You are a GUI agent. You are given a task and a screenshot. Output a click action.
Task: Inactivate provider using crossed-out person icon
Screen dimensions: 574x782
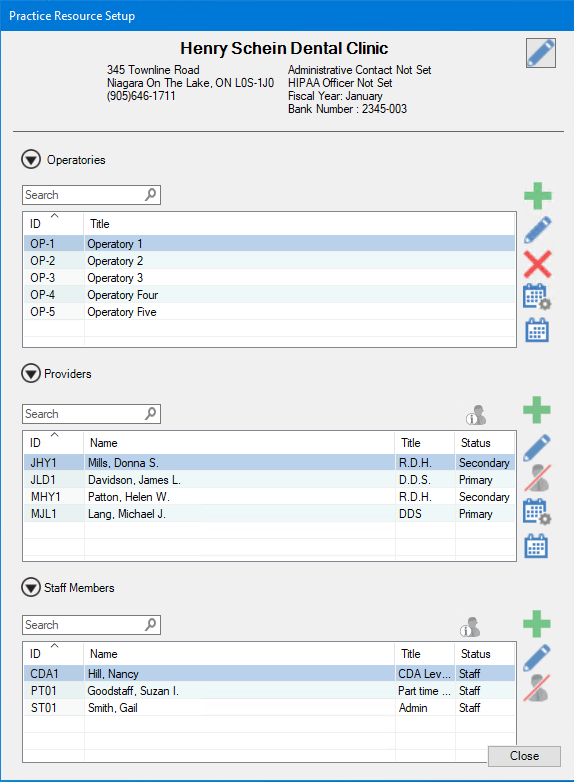pyautogui.click(x=537, y=478)
